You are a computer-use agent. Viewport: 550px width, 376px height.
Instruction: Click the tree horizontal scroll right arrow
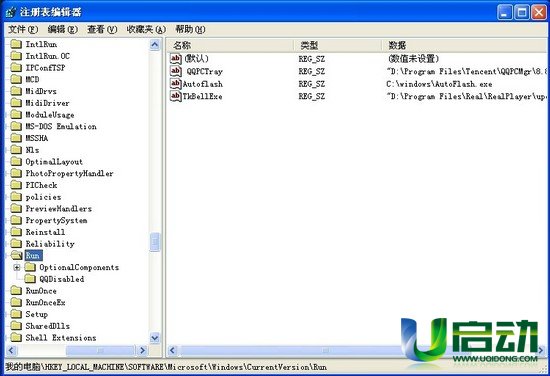pyautogui.click(x=142, y=350)
